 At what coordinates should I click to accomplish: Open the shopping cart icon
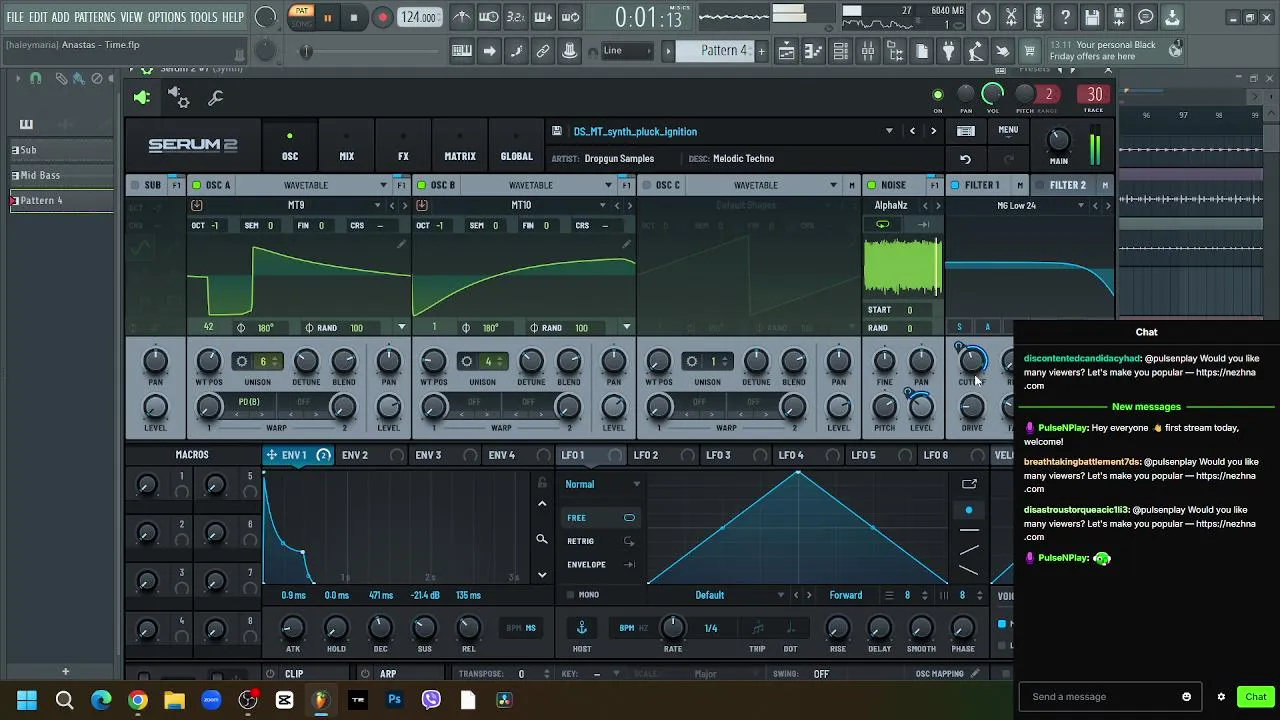[x=1030, y=51]
